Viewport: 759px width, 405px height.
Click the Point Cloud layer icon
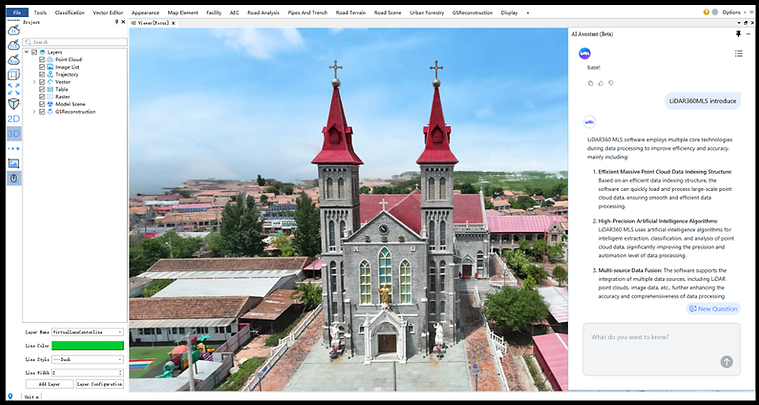(50, 60)
